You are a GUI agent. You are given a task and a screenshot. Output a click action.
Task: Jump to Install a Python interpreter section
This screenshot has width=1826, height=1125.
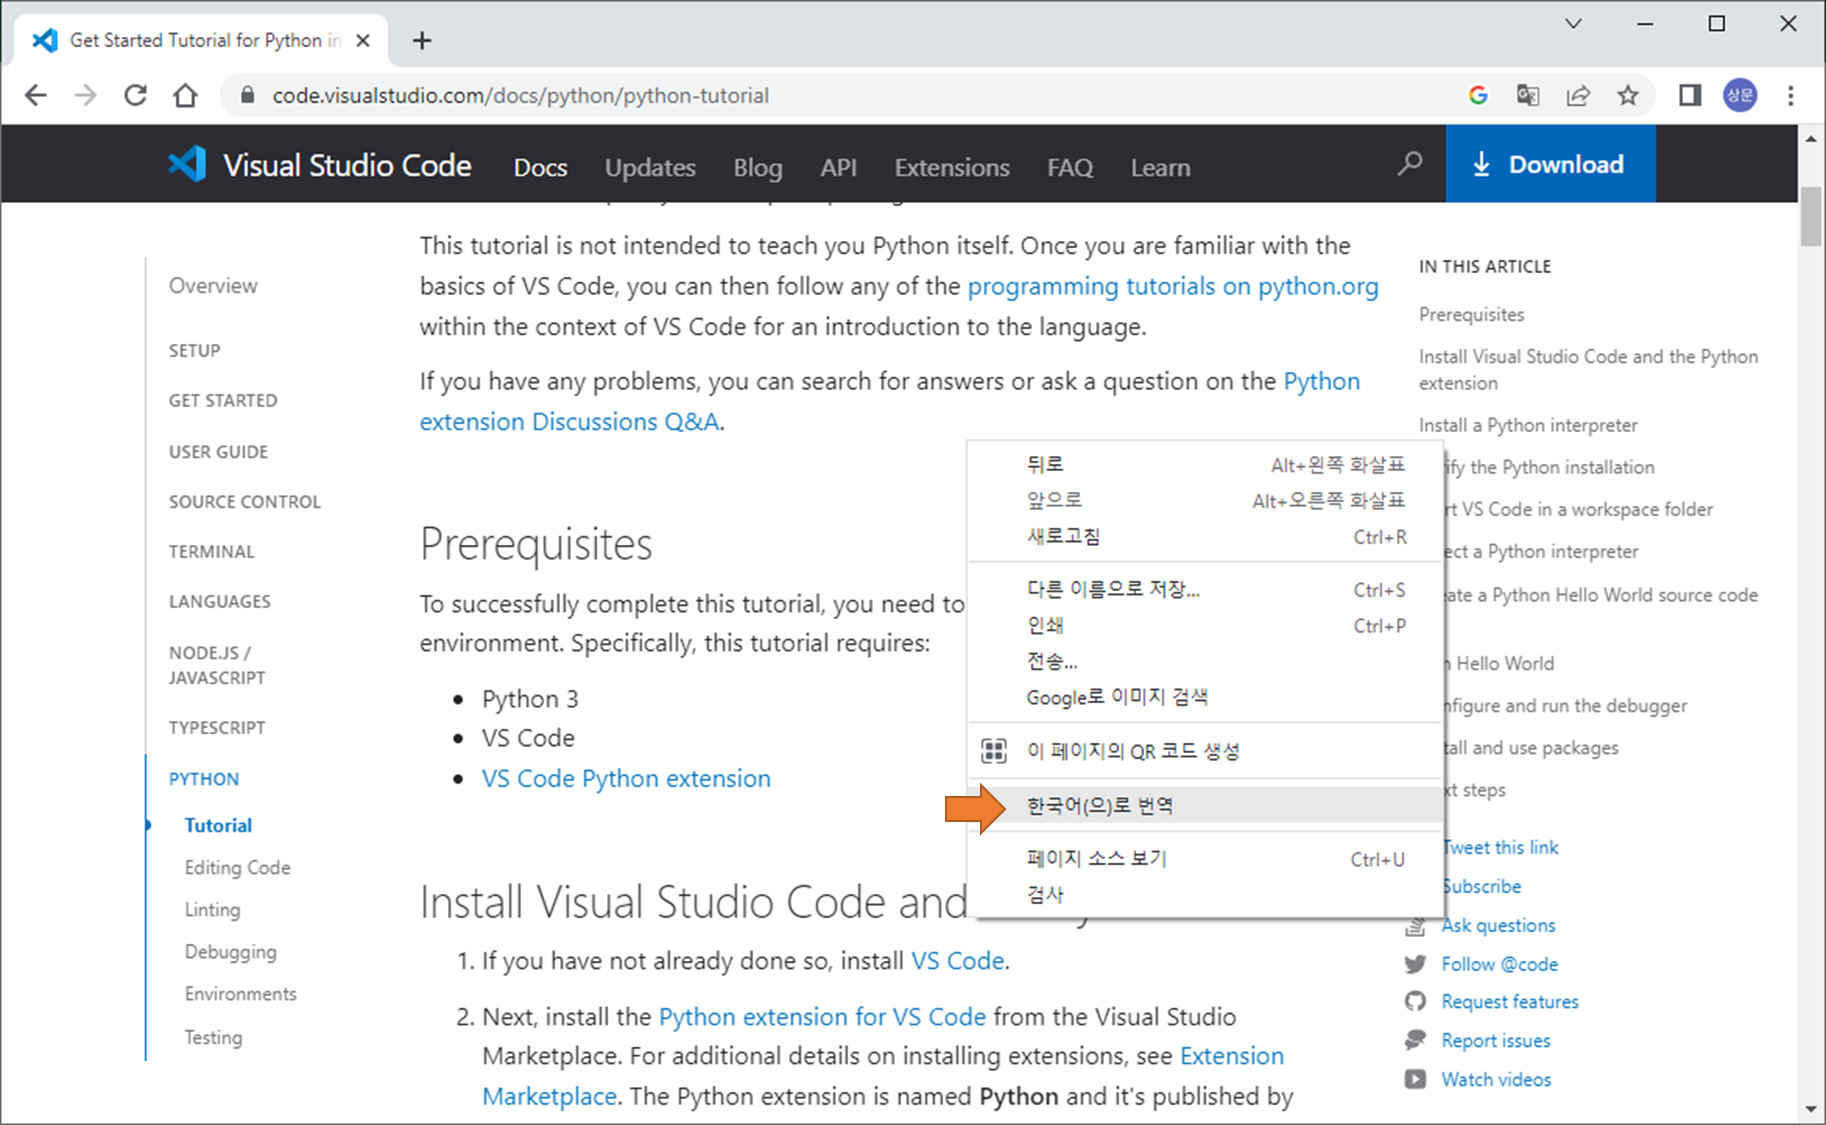click(1528, 425)
